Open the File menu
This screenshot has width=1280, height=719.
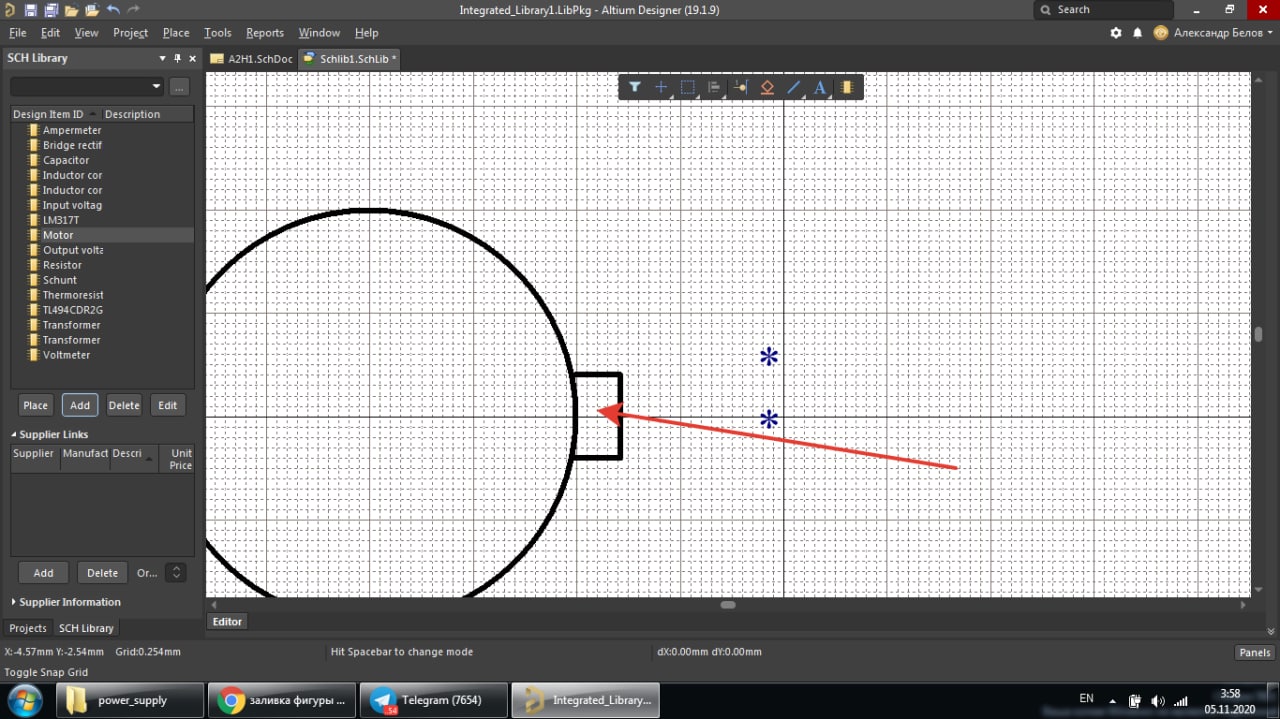(x=18, y=33)
